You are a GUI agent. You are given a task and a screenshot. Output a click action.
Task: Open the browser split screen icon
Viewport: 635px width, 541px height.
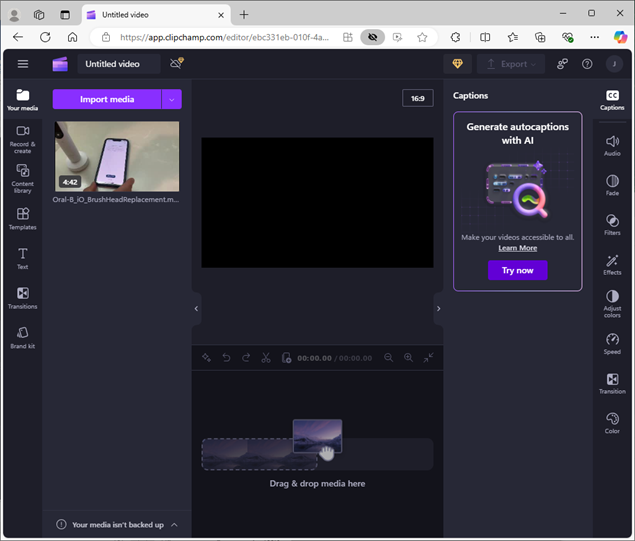tap(485, 37)
